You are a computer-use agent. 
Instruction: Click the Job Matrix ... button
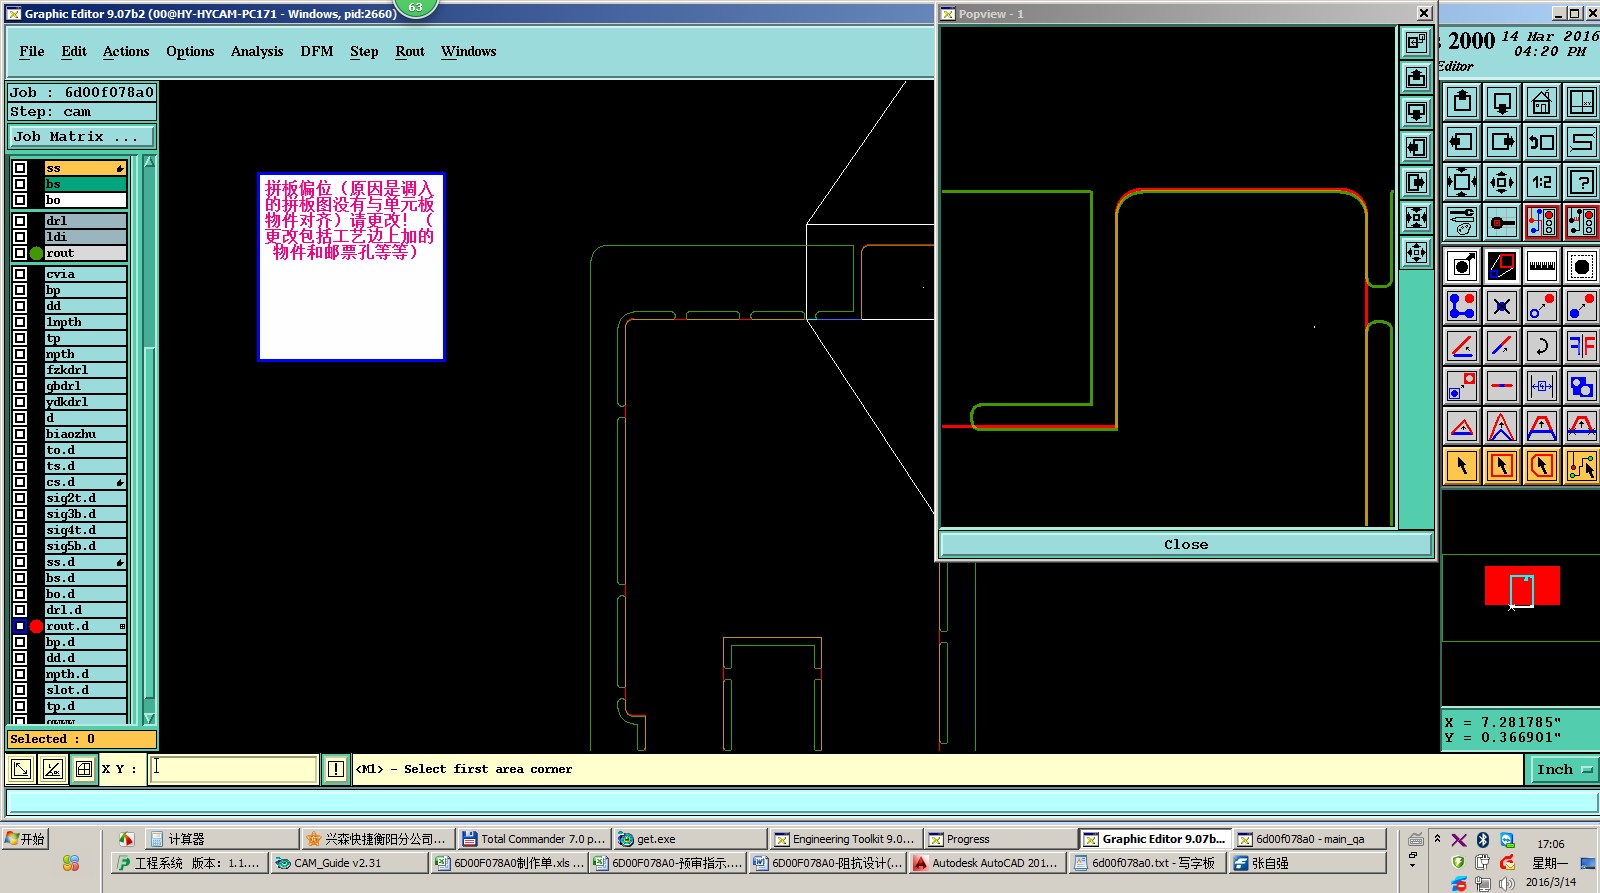82,137
